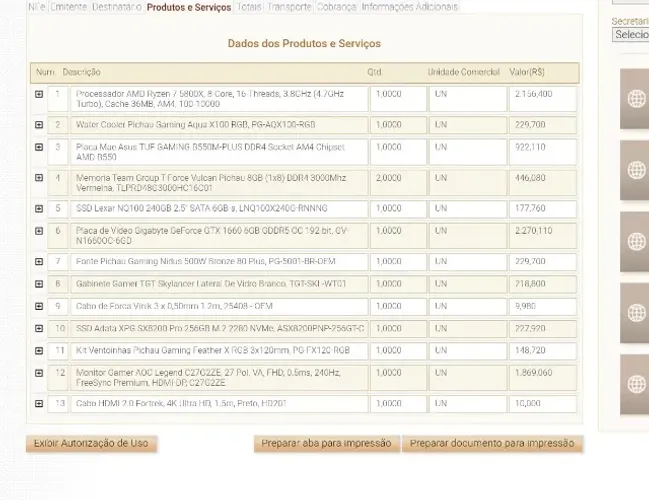The width and height of the screenshot is (649, 500).
Task: Click second globe icon in right sidebar
Action: 637,170
